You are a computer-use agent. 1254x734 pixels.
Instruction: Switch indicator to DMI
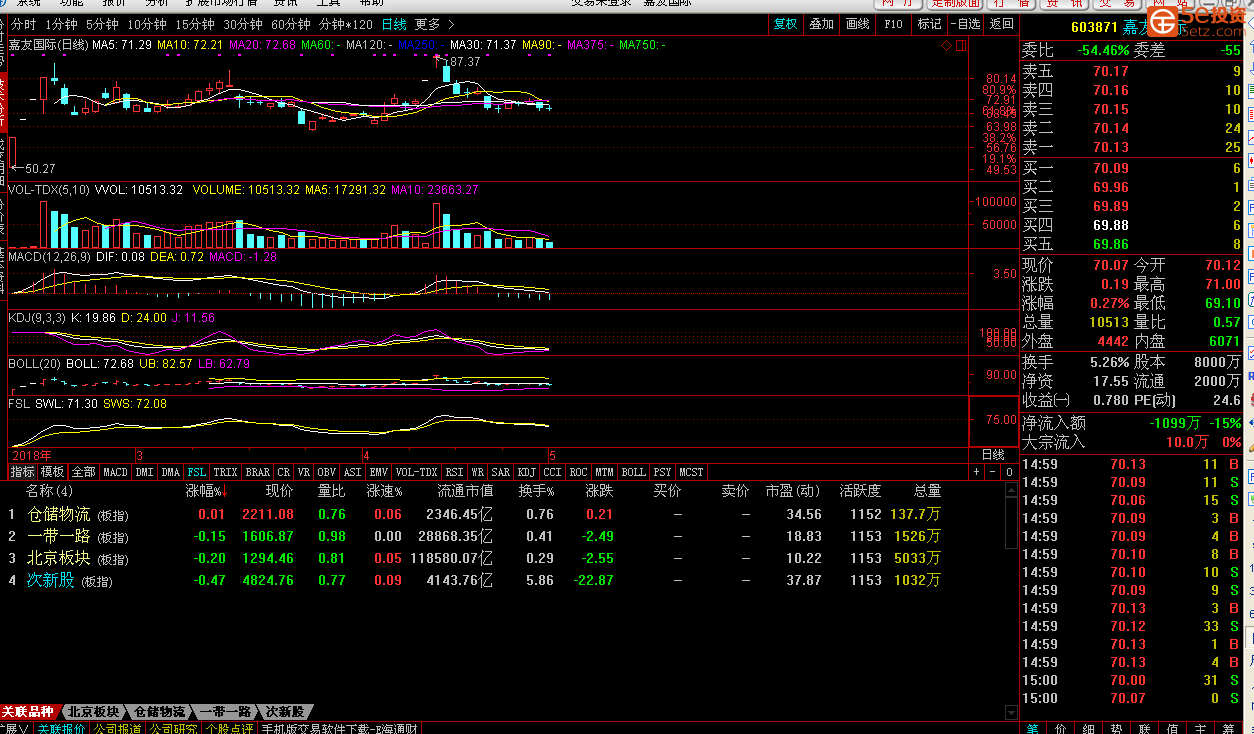point(145,472)
